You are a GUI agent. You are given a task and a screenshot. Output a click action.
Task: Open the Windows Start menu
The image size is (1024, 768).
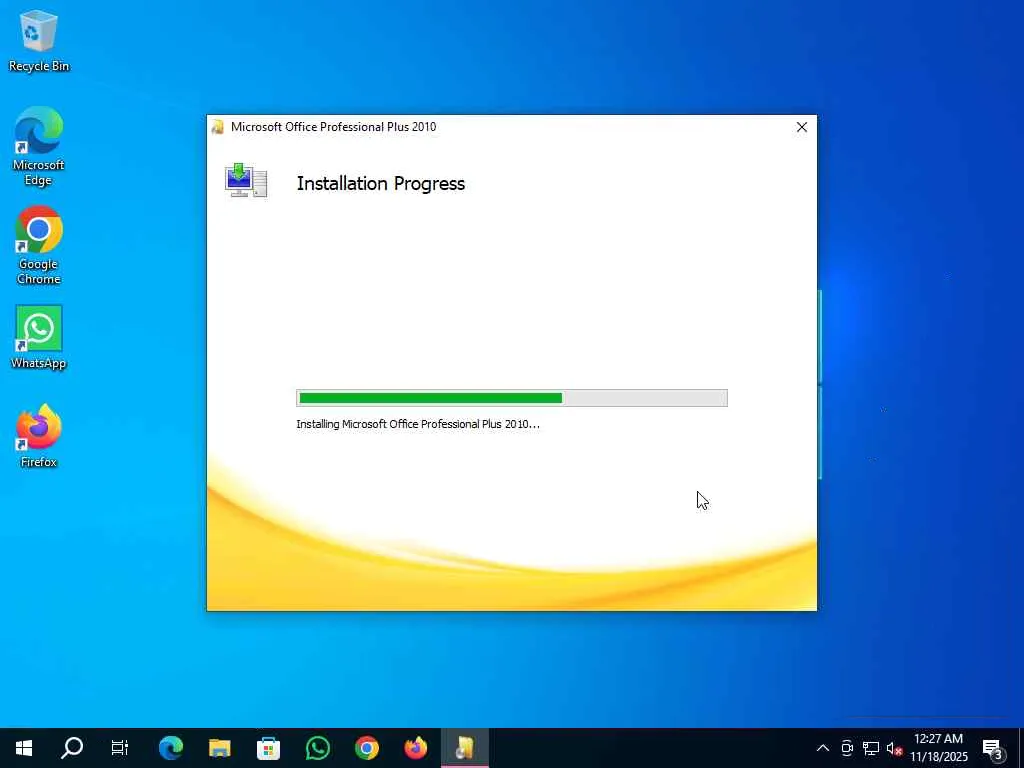(24, 748)
